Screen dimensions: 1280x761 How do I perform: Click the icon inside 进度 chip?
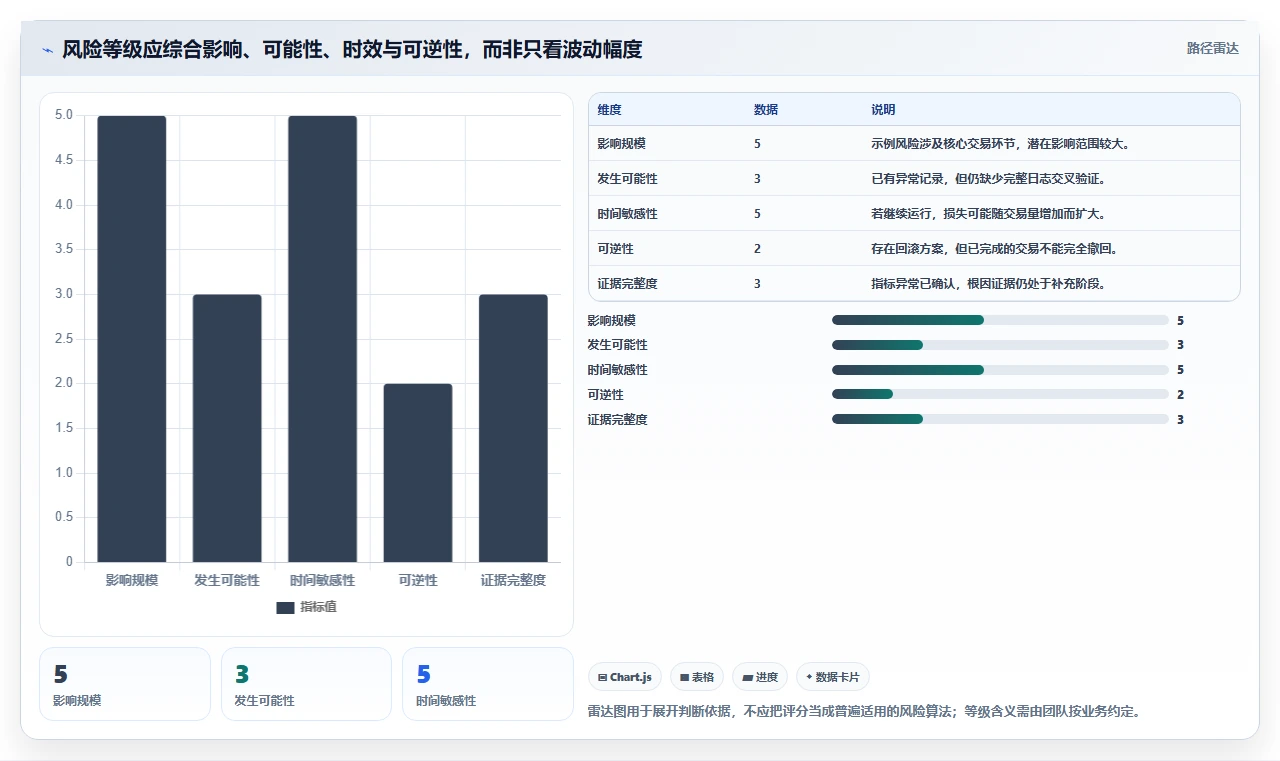[747, 677]
